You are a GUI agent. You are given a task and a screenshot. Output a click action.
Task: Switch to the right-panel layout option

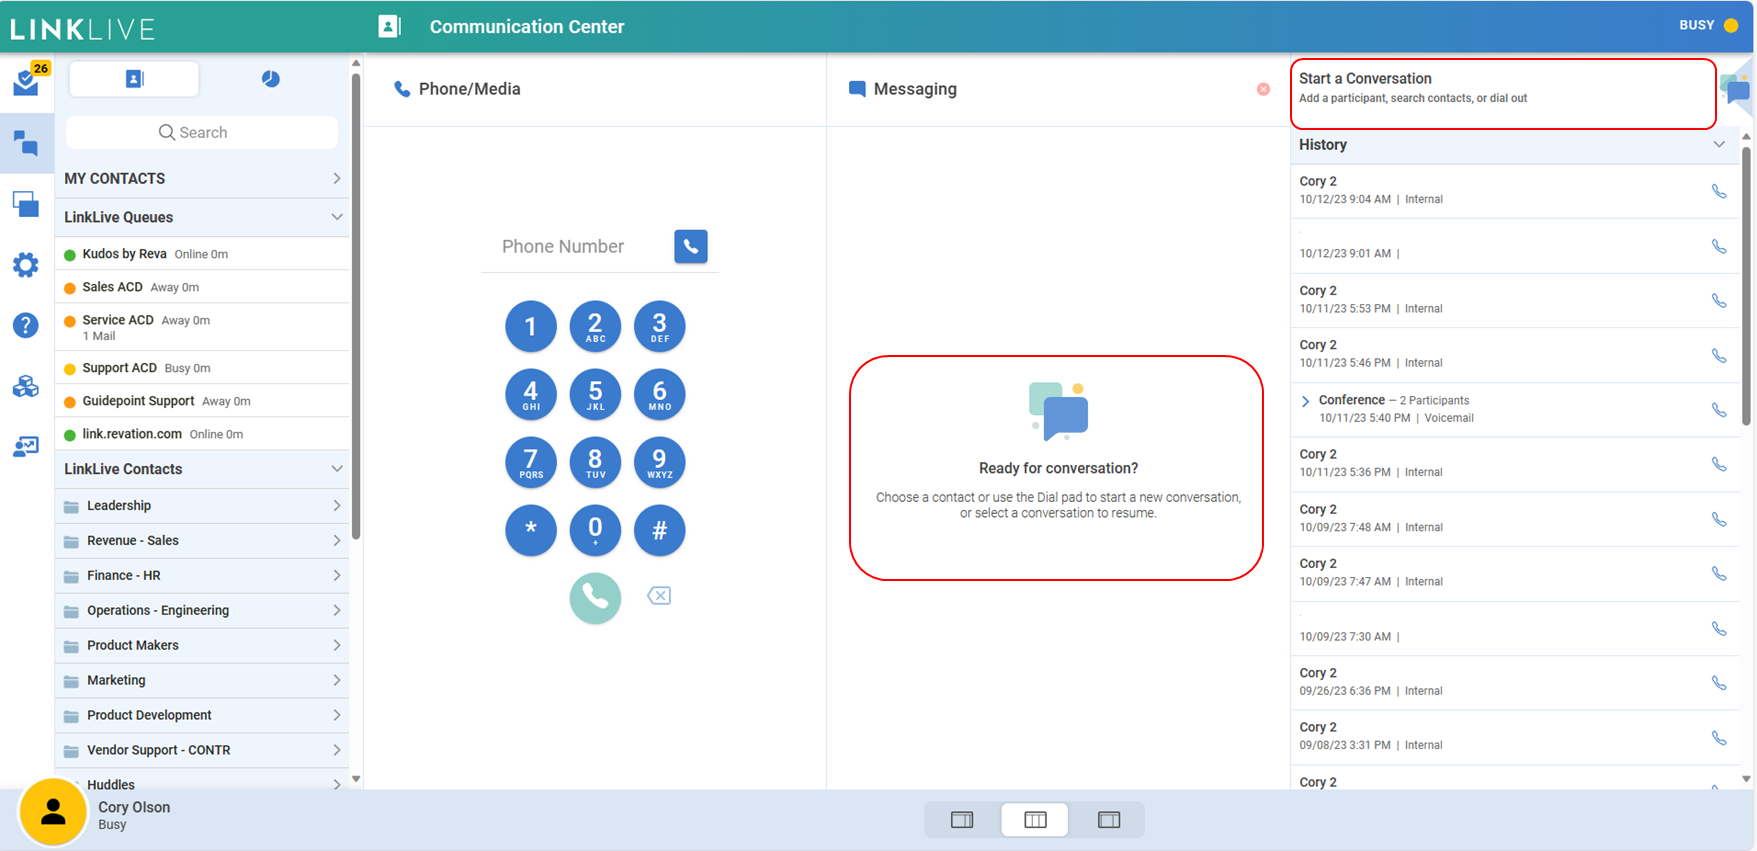coord(1108,820)
